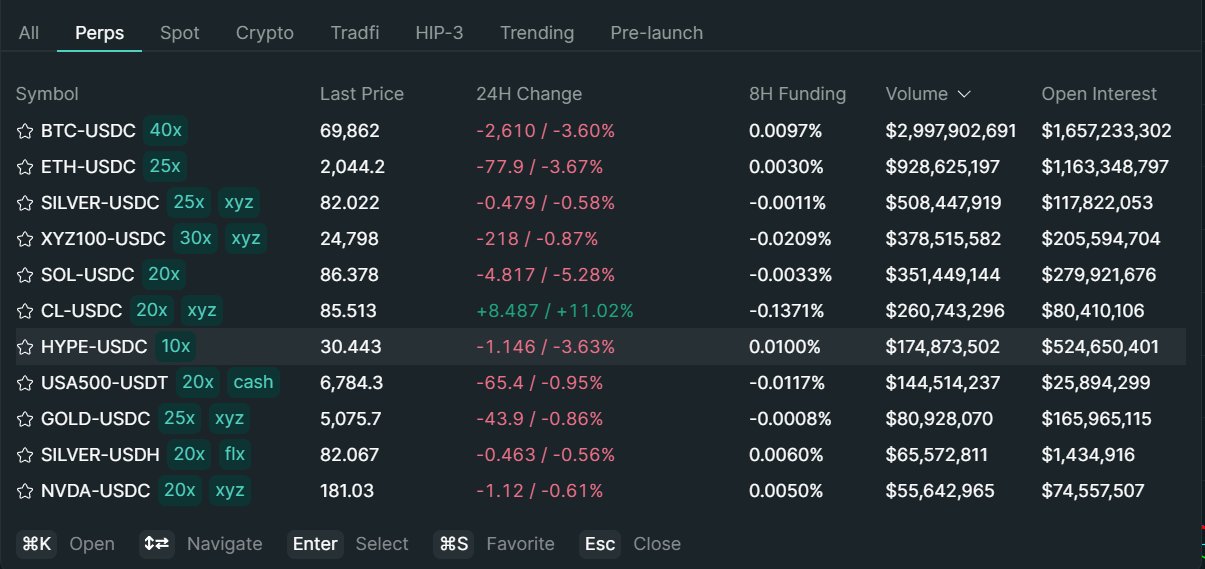Favorite GOLD-USDC using the star
1205x569 pixels.
(x=25, y=419)
